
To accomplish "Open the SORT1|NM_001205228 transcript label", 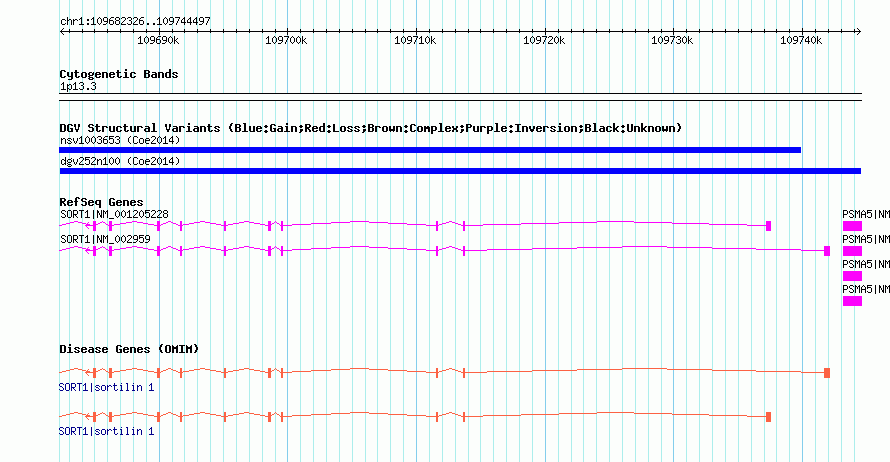I will click(x=114, y=215).
